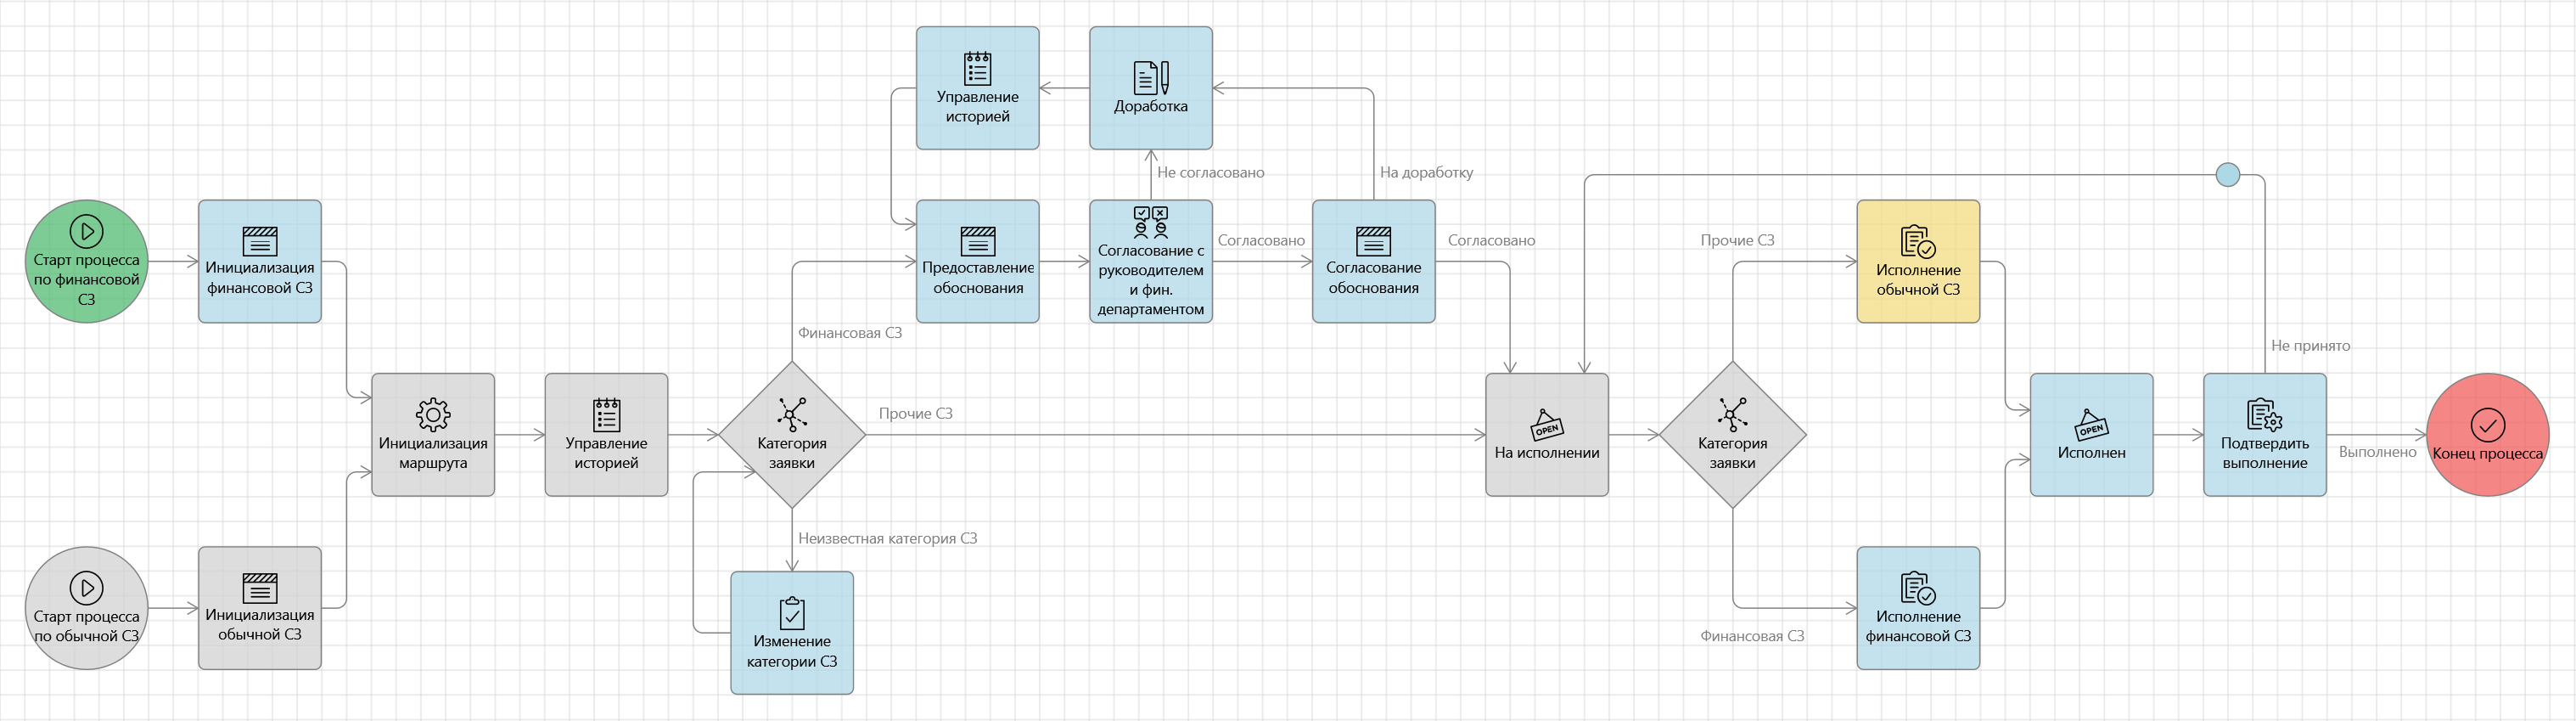This screenshot has height=721, width=2576.
Task: Select the Согласование обоснования block
Action: pyautogui.click(x=1373, y=261)
